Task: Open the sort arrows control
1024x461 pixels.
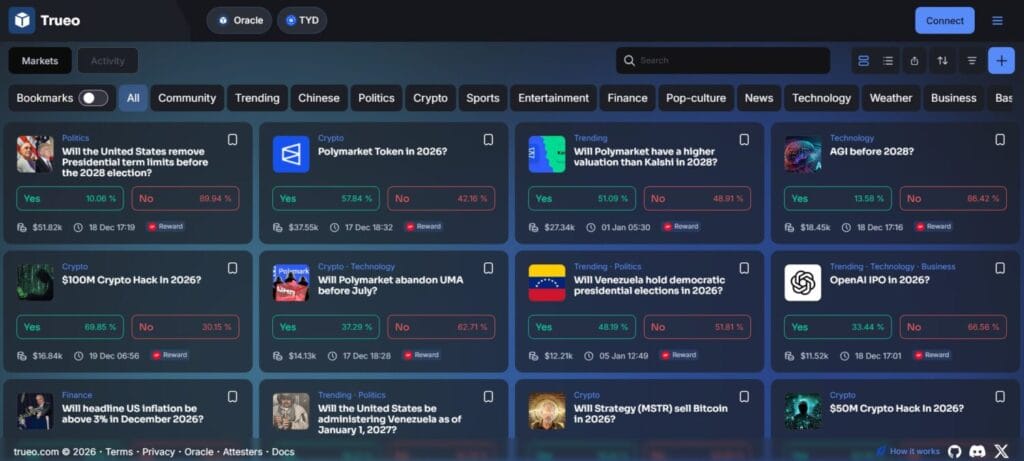Action: tap(942, 61)
